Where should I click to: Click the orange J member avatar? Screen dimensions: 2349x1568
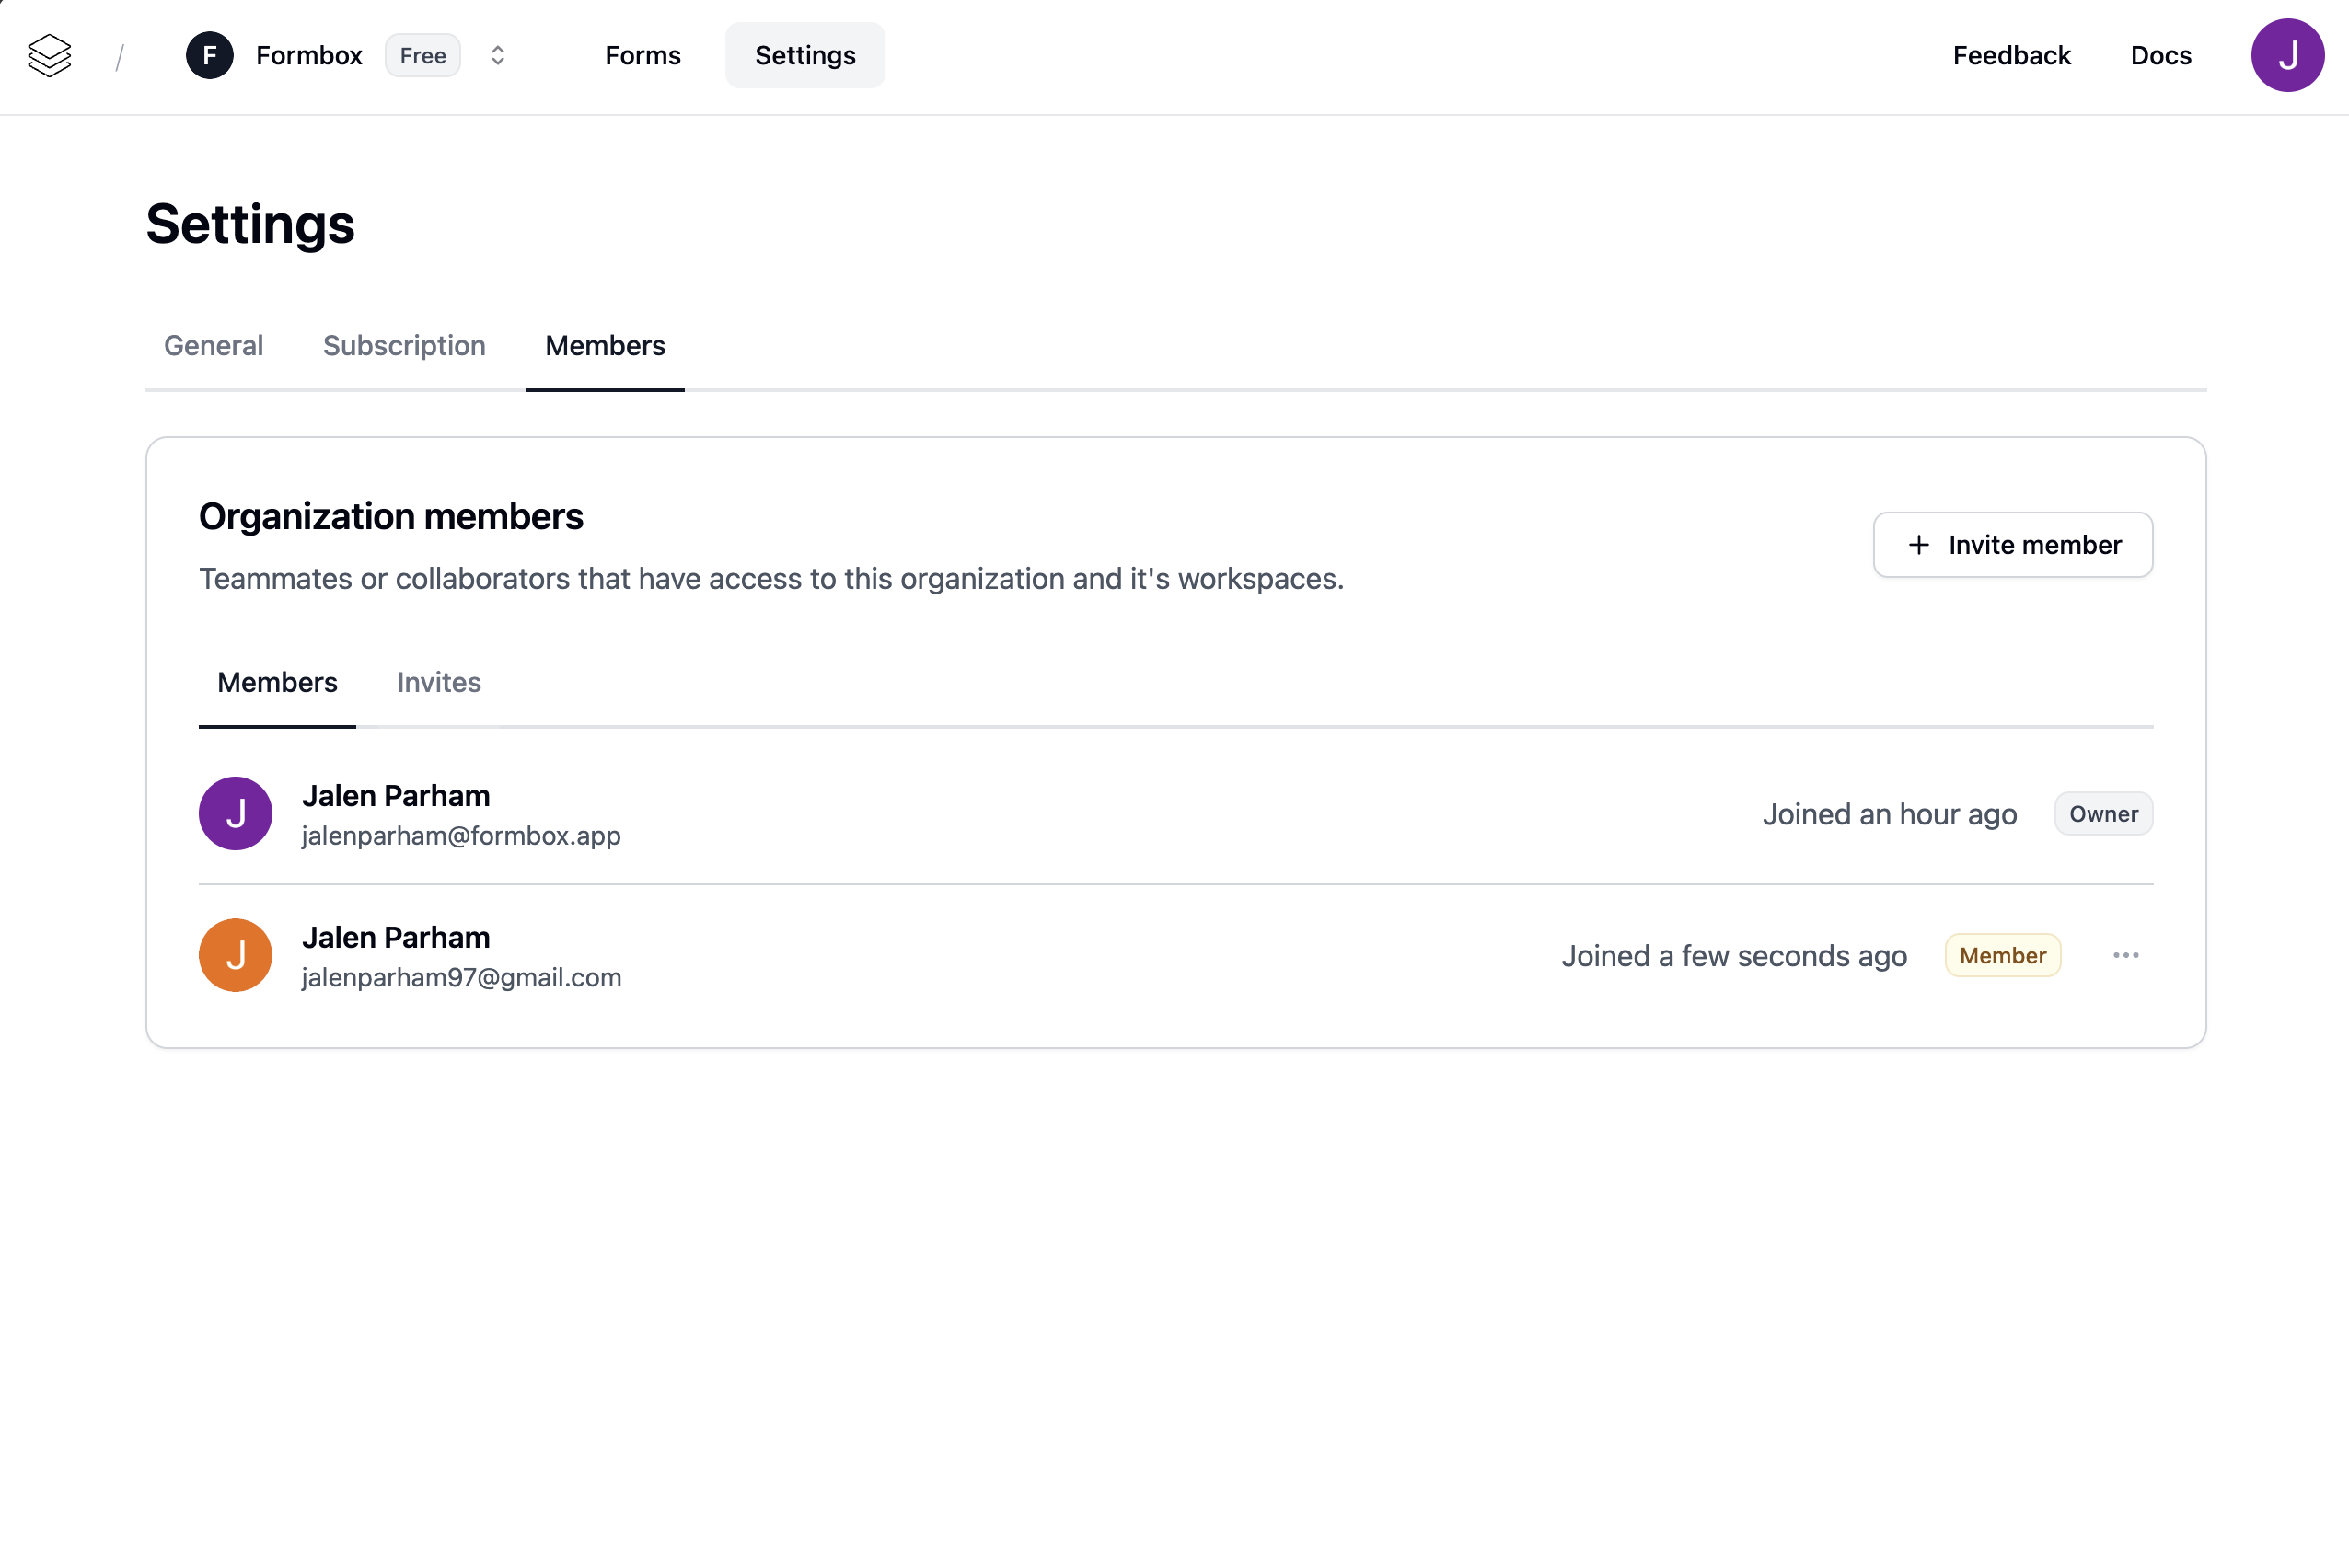(x=235, y=956)
